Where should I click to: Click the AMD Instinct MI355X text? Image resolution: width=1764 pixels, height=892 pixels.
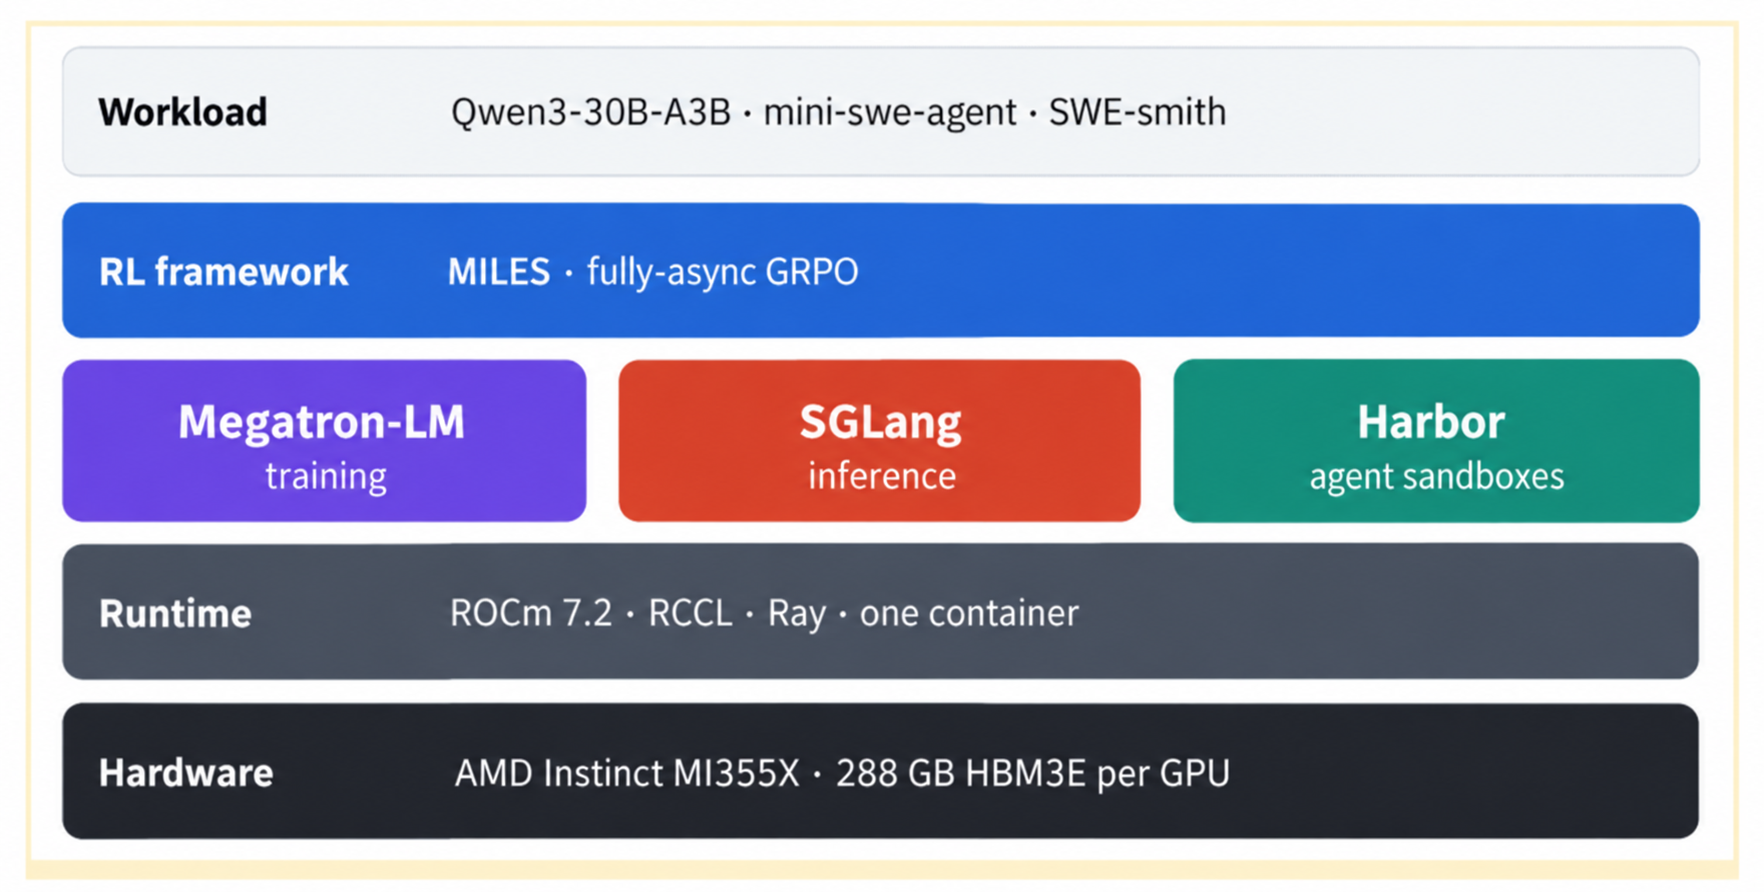tap(627, 774)
